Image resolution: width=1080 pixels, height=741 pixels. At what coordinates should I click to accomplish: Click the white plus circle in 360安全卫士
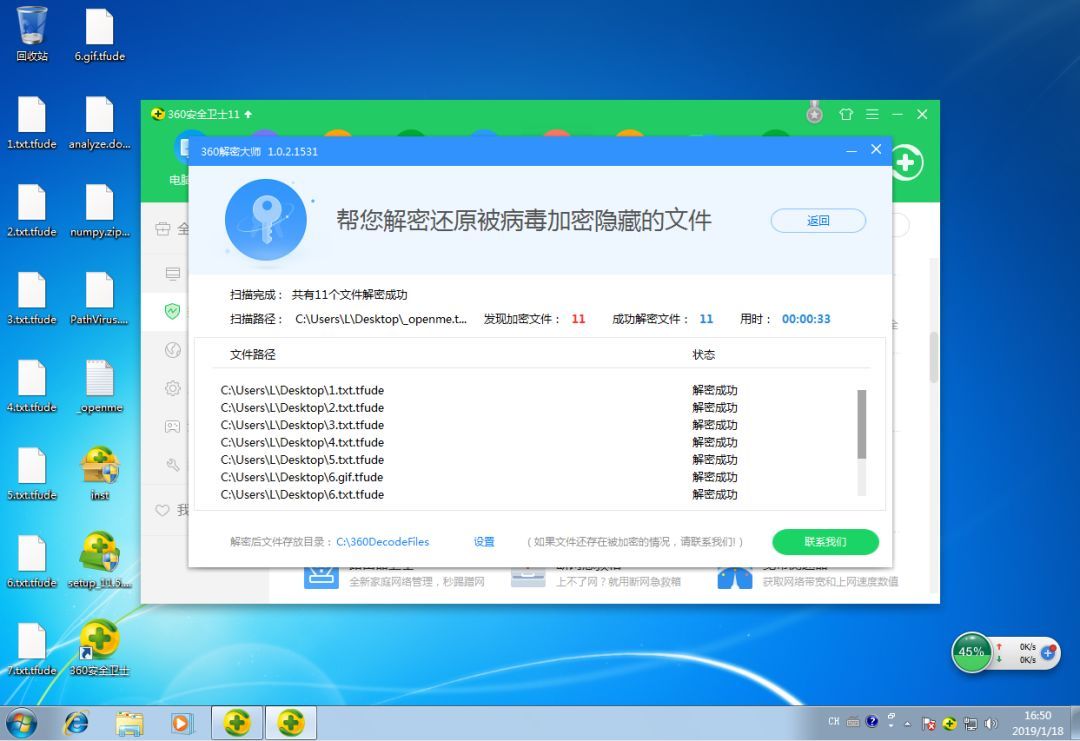906,163
